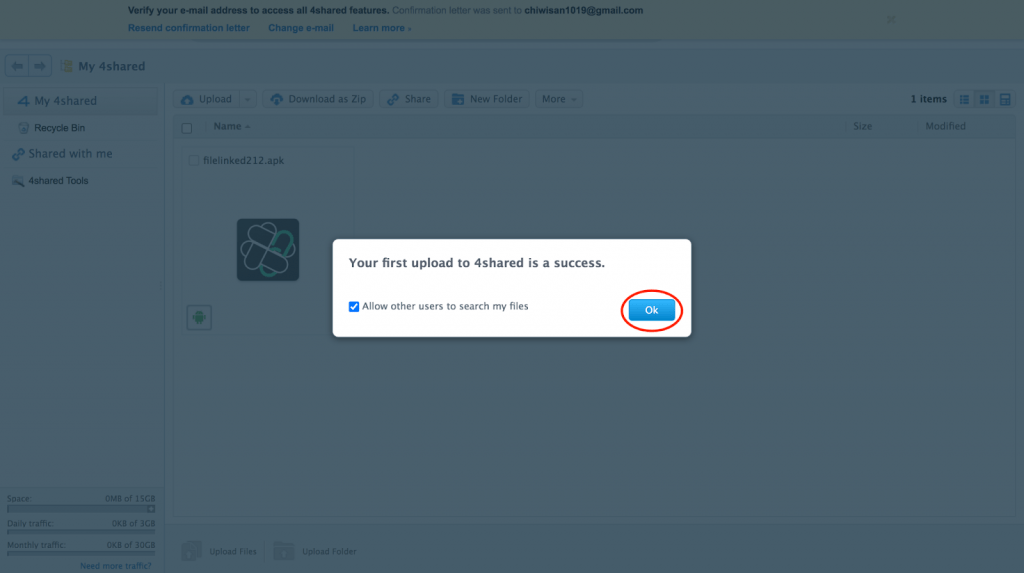Click the Ok button in the dialog

coord(651,310)
